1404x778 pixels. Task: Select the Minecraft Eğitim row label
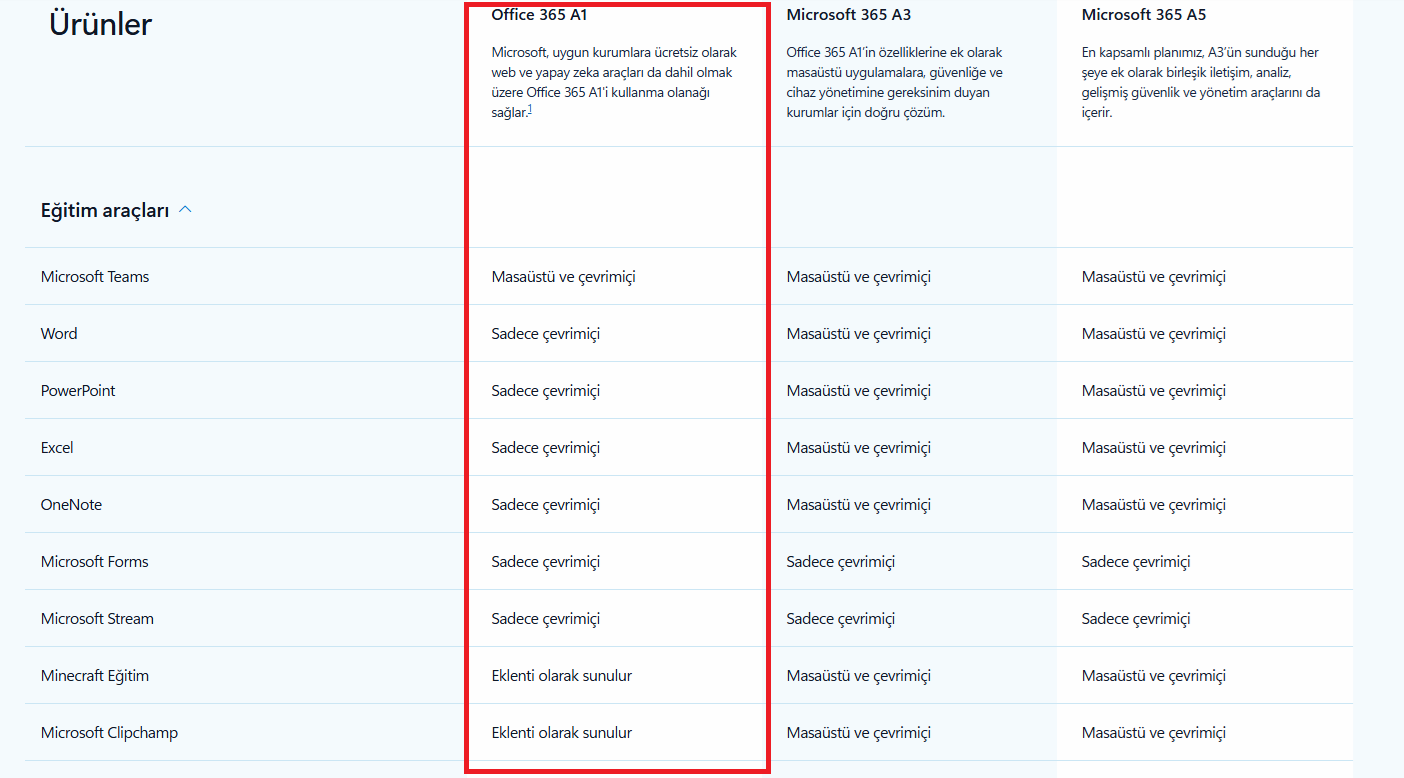tap(95, 676)
